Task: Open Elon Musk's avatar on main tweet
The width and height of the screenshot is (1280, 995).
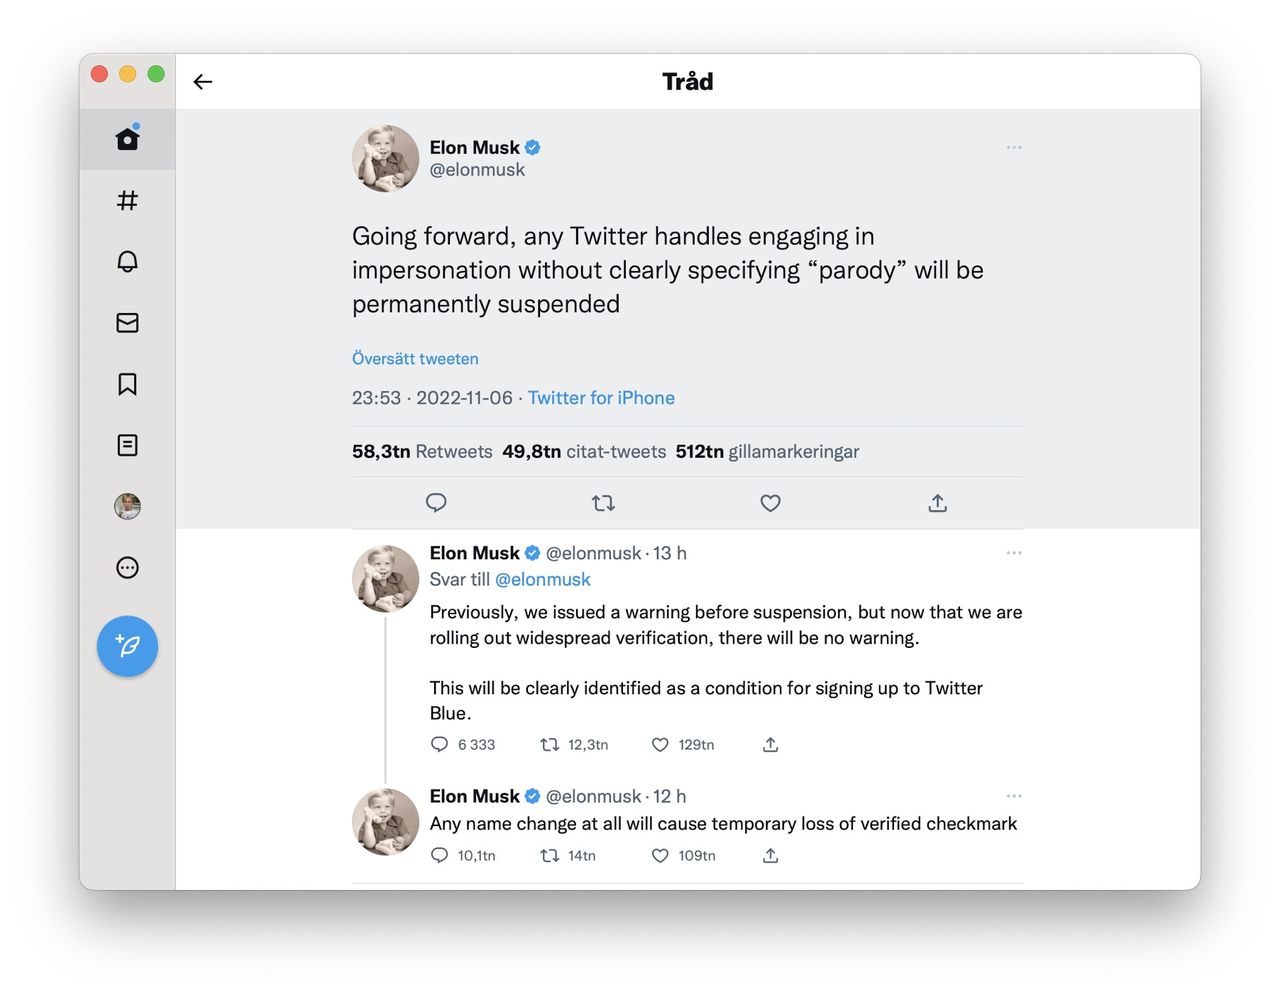Action: pyautogui.click(x=385, y=158)
